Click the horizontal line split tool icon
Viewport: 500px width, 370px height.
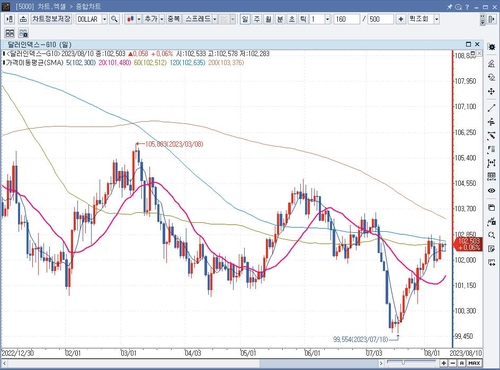(x=491, y=122)
